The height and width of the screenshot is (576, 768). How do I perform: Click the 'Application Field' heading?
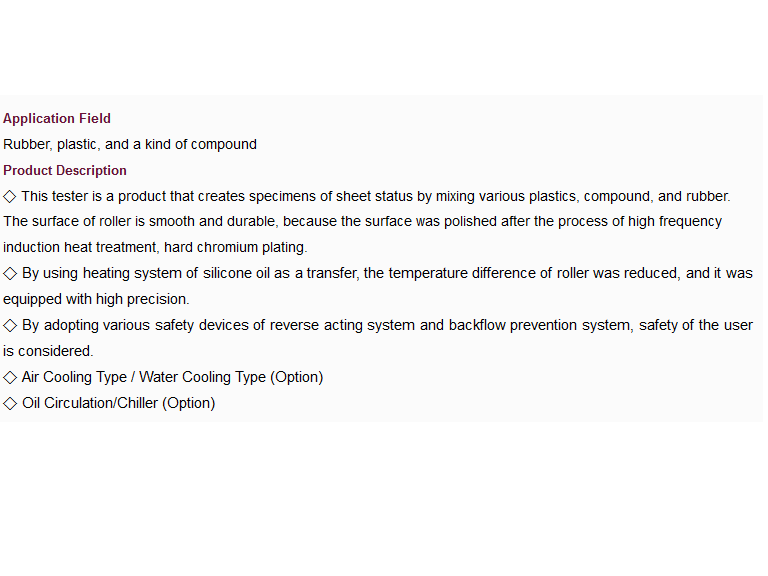pos(57,119)
